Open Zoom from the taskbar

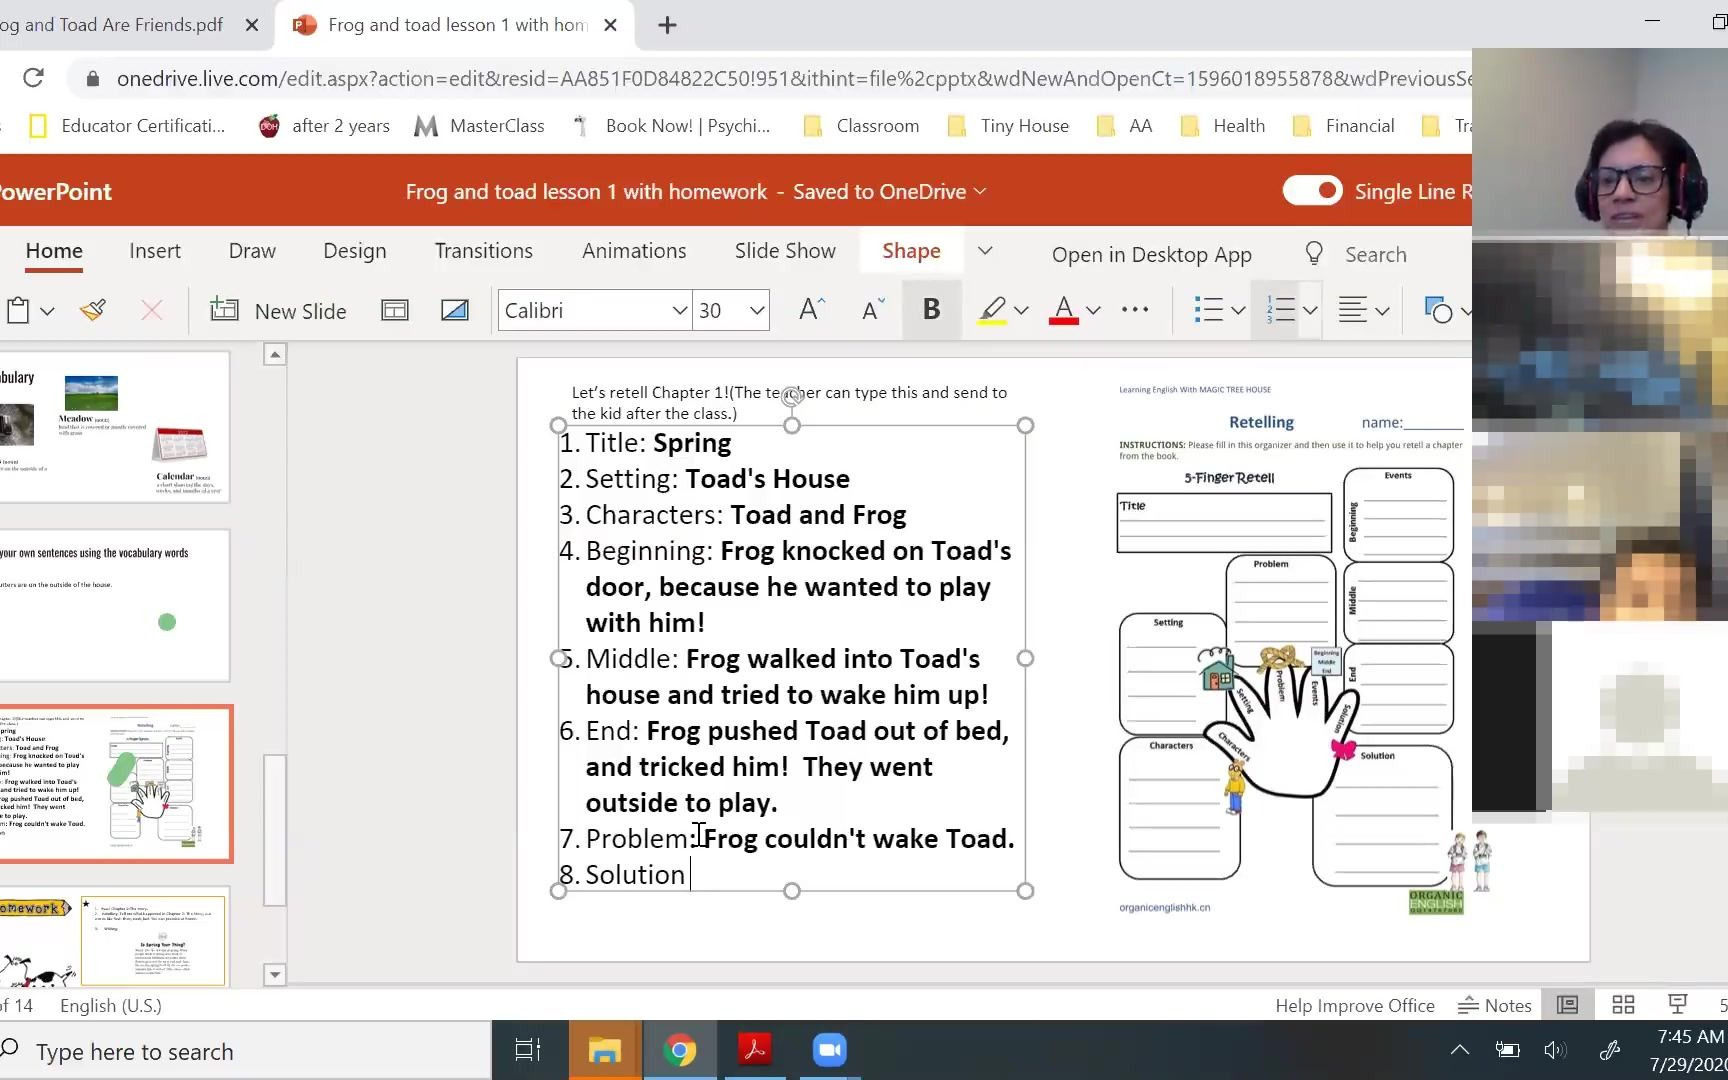point(830,1050)
